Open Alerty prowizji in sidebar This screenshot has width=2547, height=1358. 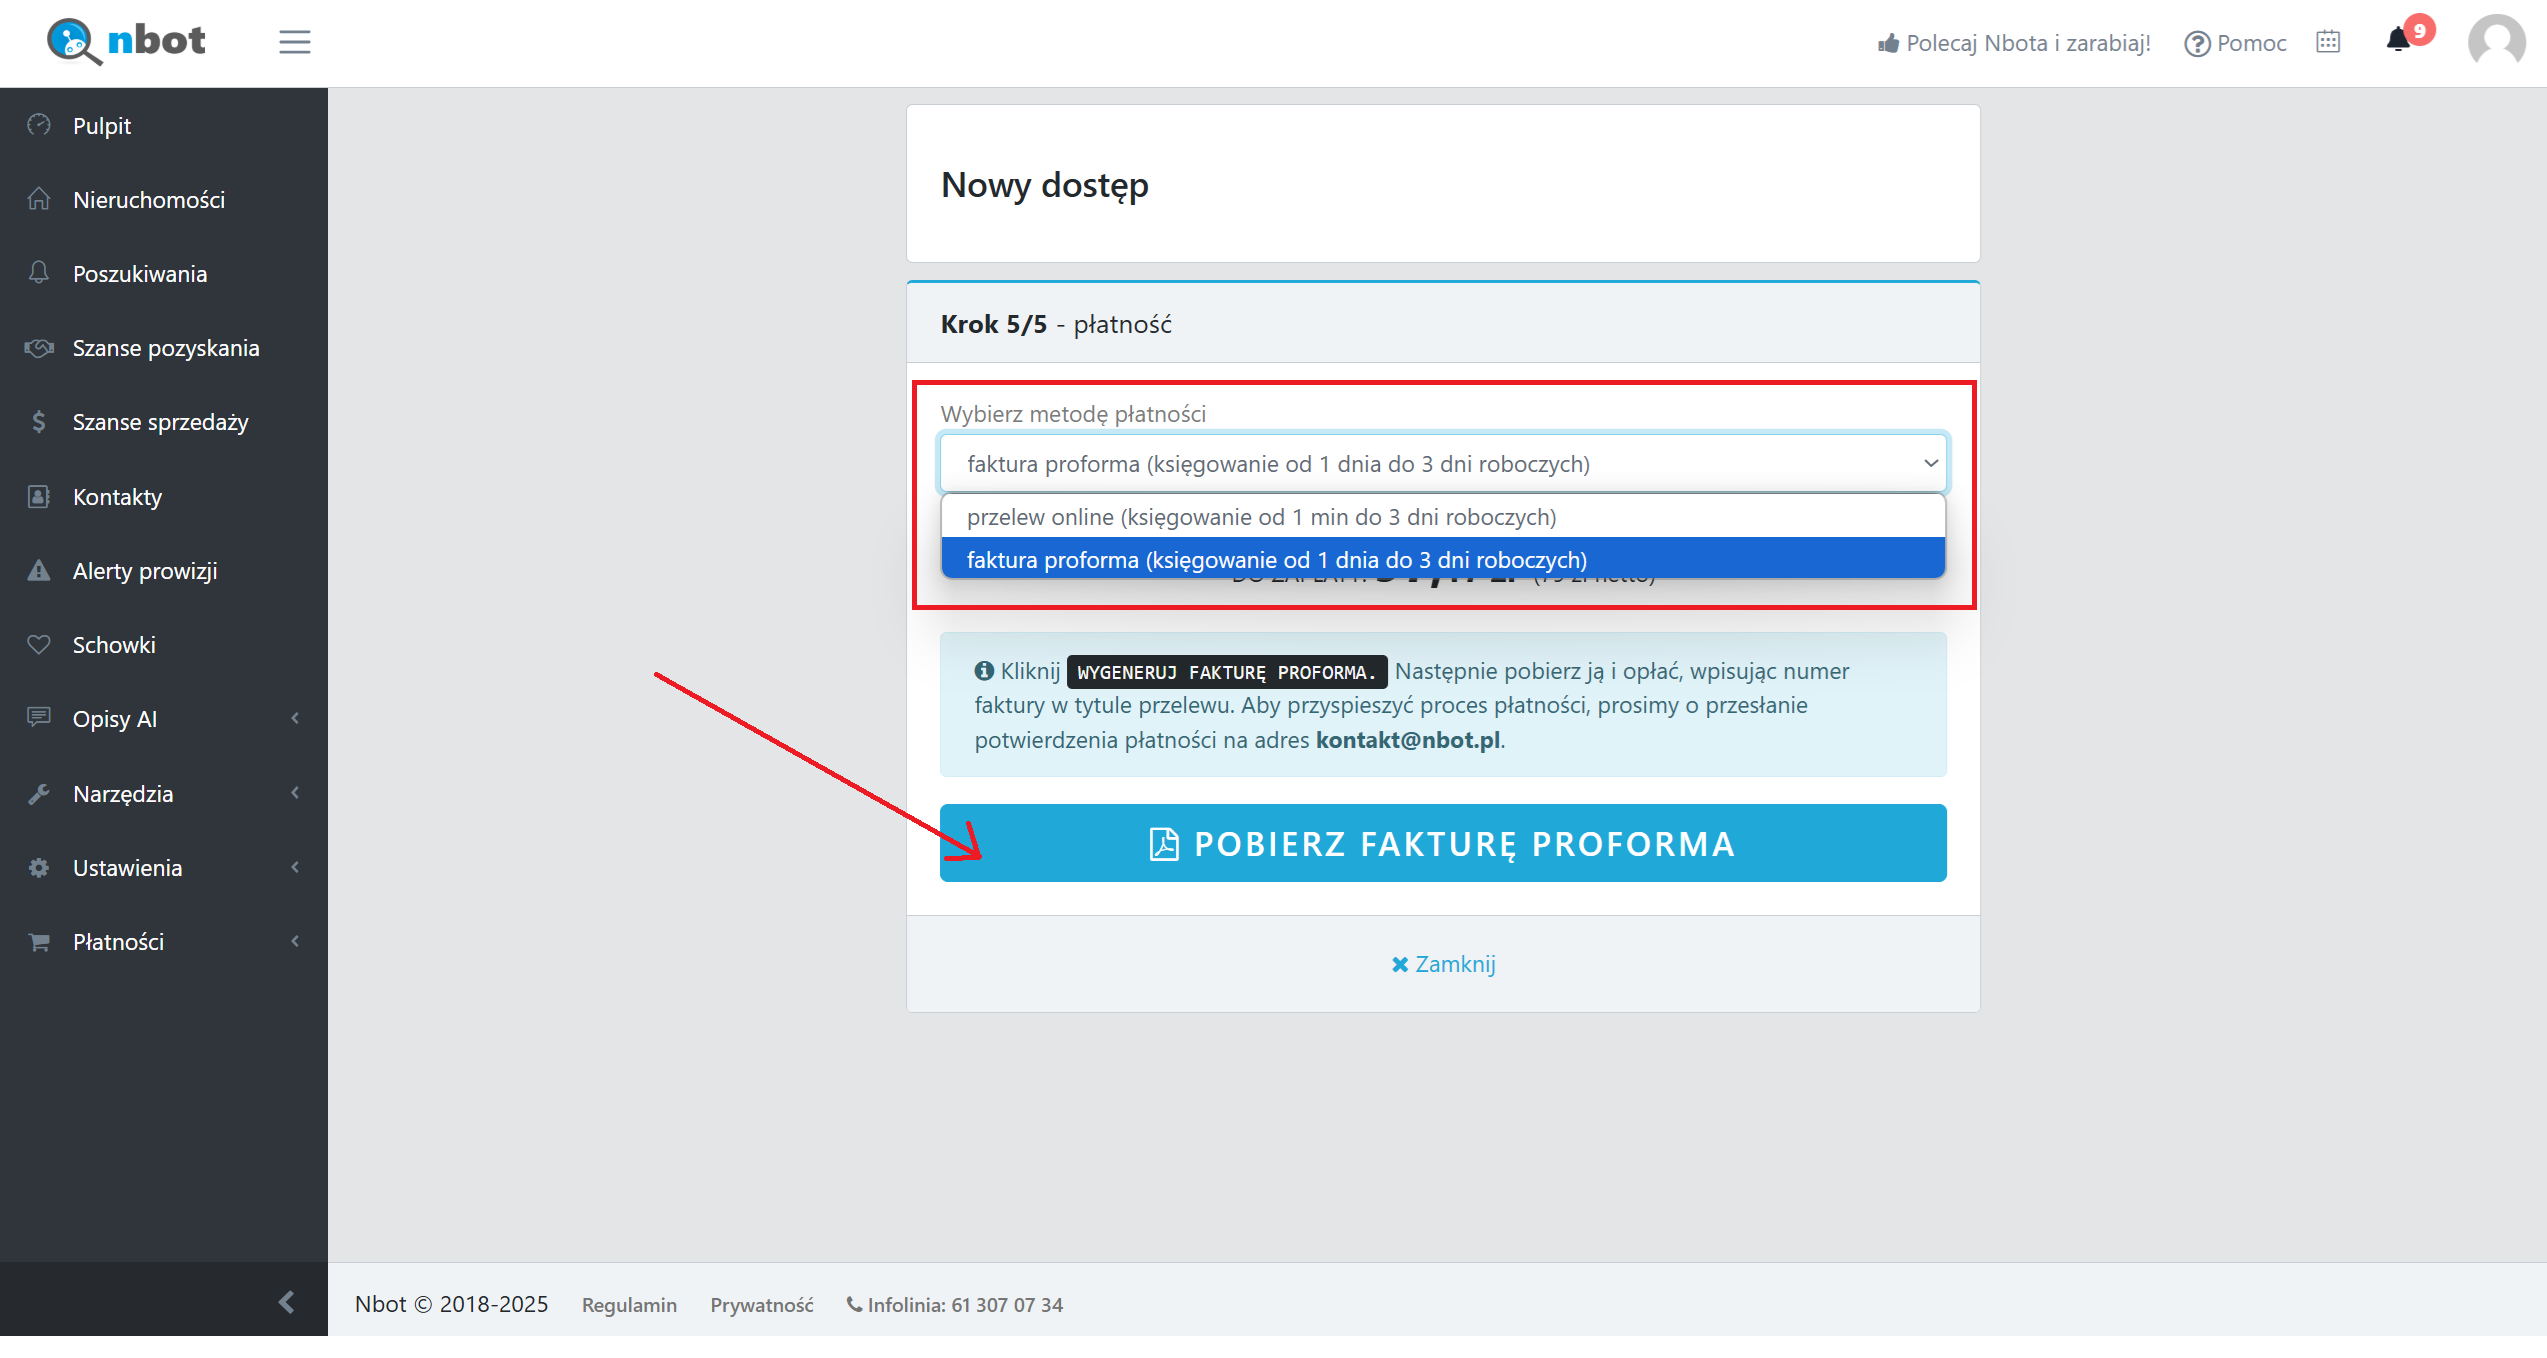pos(145,571)
